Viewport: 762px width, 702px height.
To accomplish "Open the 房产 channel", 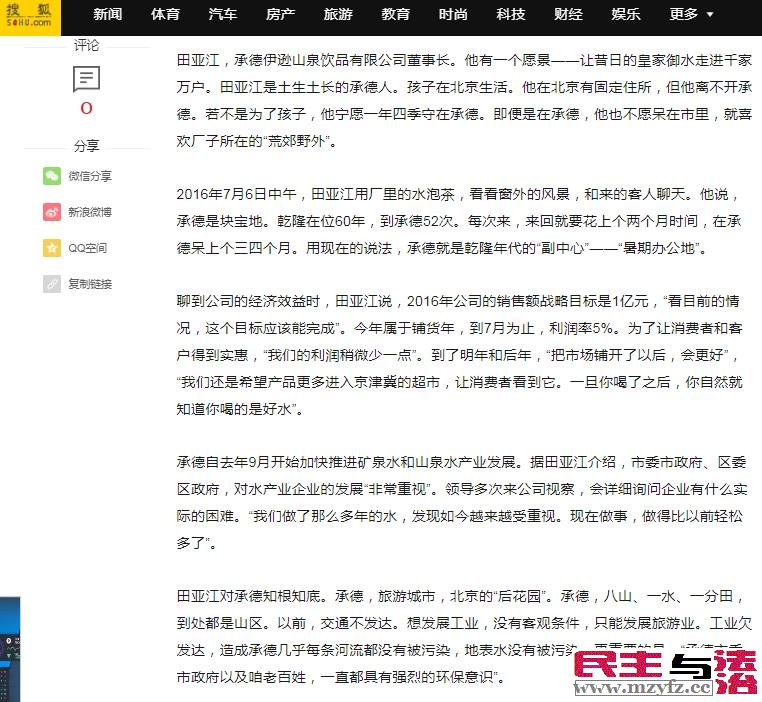I will (281, 15).
